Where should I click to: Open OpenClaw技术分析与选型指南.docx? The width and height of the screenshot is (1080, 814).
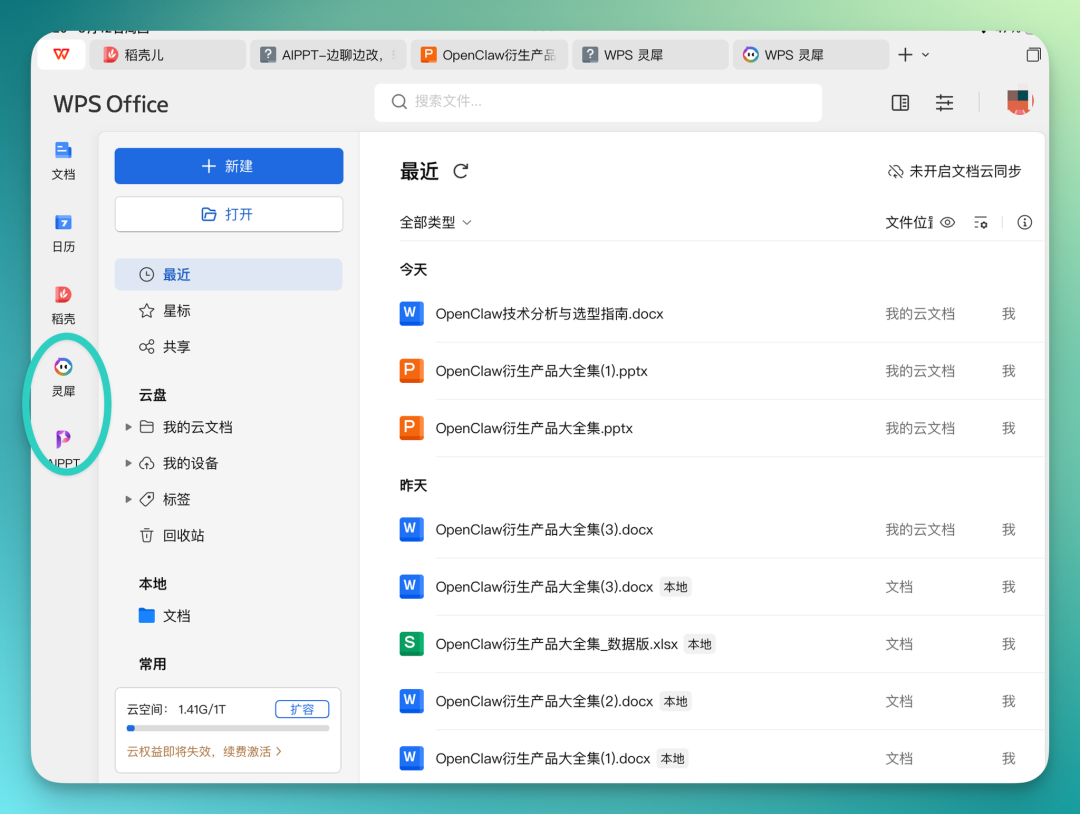click(x=549, y=314)
